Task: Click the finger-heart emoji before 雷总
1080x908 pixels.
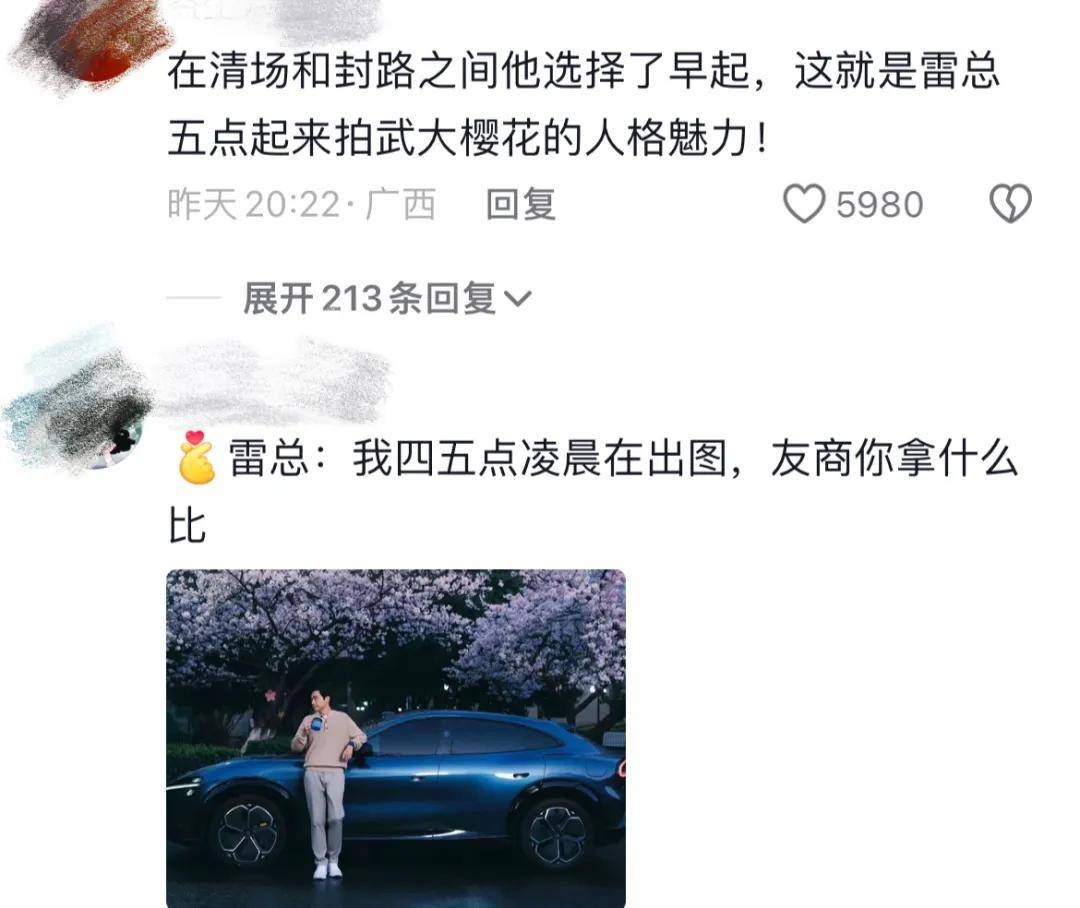Action: [196, 457]
